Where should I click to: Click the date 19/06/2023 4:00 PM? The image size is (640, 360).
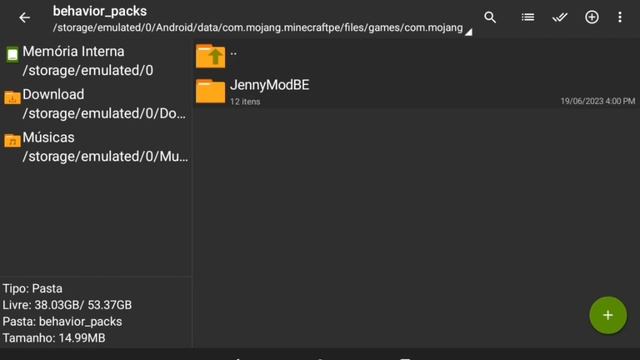pos(598,101)
